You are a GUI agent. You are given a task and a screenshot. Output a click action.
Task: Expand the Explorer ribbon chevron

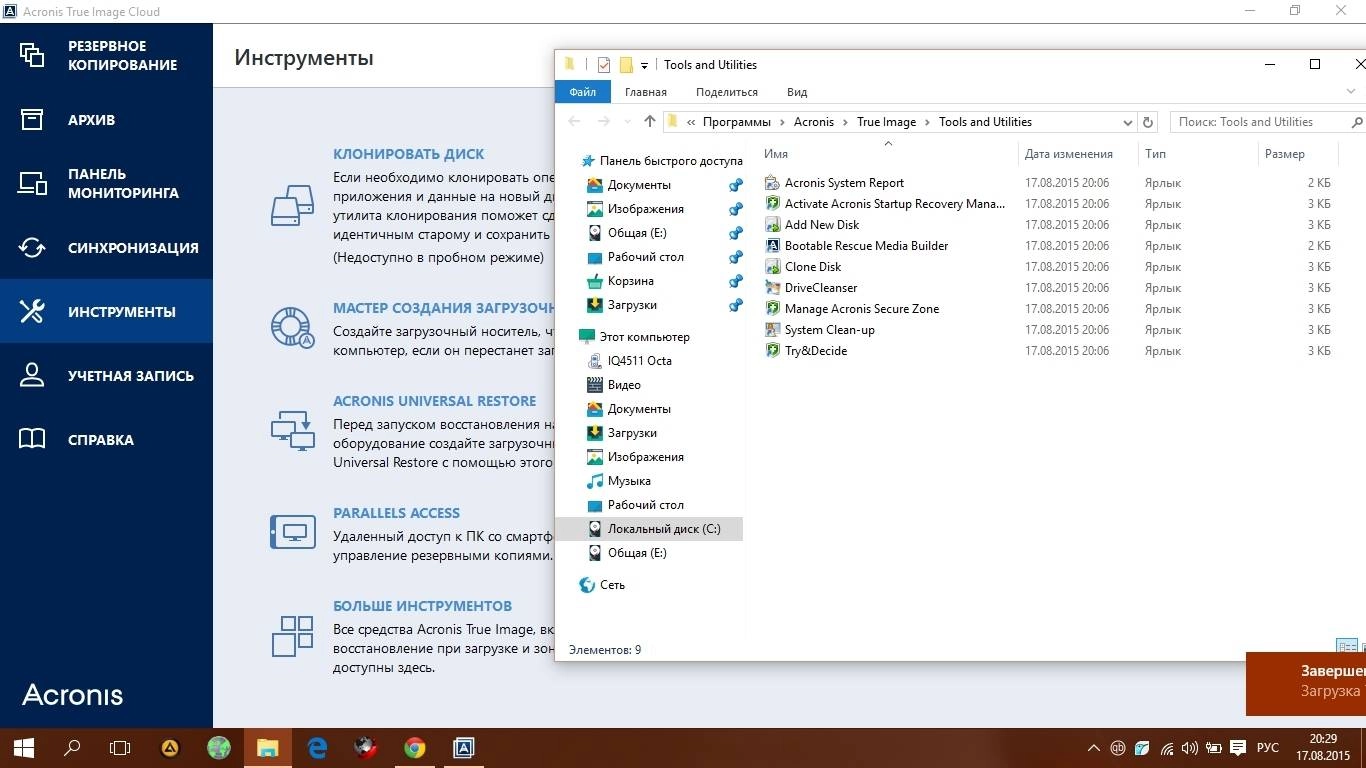coord(1351,92)
